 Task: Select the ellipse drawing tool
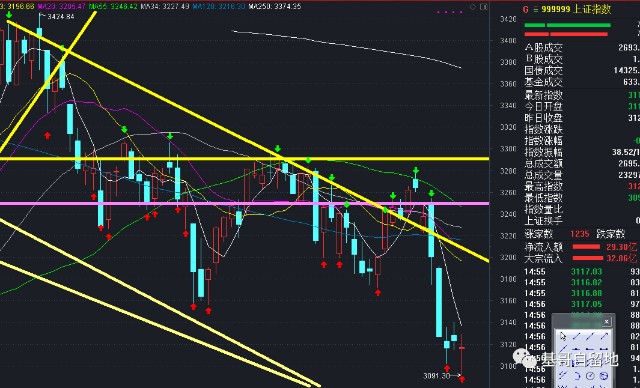pyautogui.click(x=604, y=376)
